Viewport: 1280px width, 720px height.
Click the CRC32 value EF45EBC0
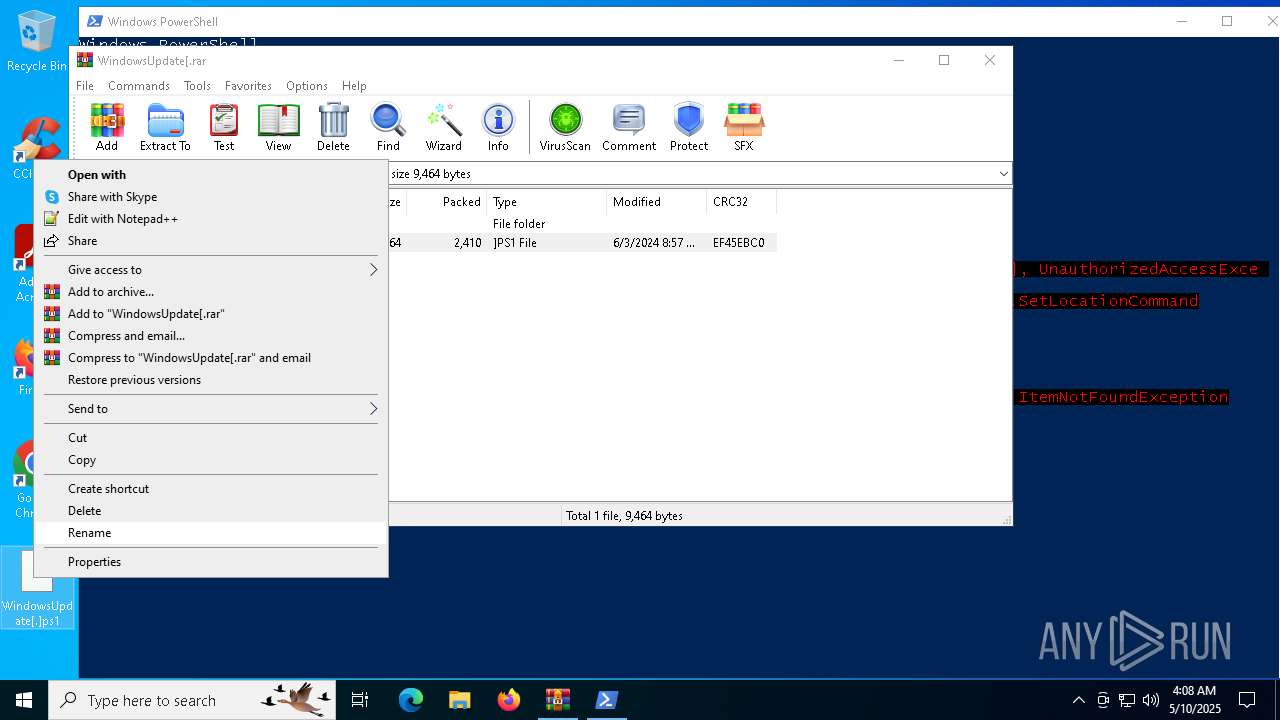pyautogui.click(x=739, y=243)
